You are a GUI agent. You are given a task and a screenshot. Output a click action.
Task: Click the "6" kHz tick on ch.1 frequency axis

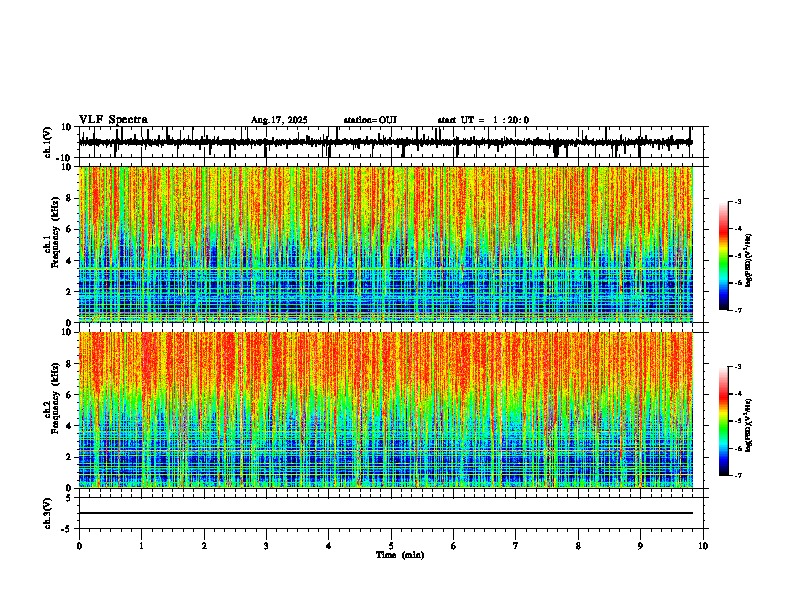(x=69, y=229)
